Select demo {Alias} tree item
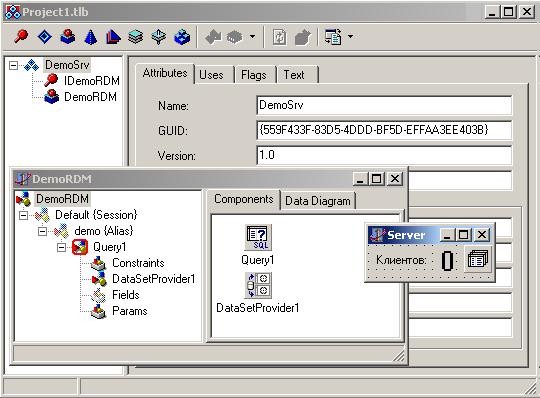Image resolution: width=540 pixels, height=398 pixels. point(104,231)
